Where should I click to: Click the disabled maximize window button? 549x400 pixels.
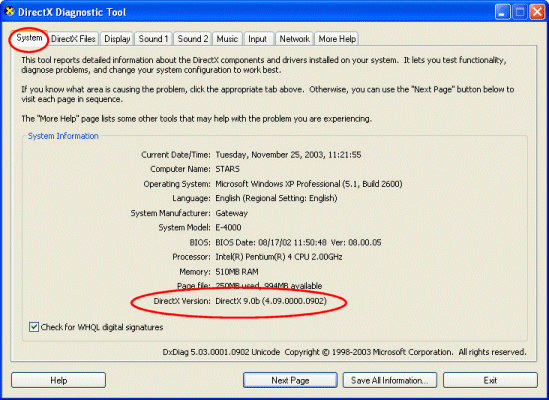pos(520,12)
